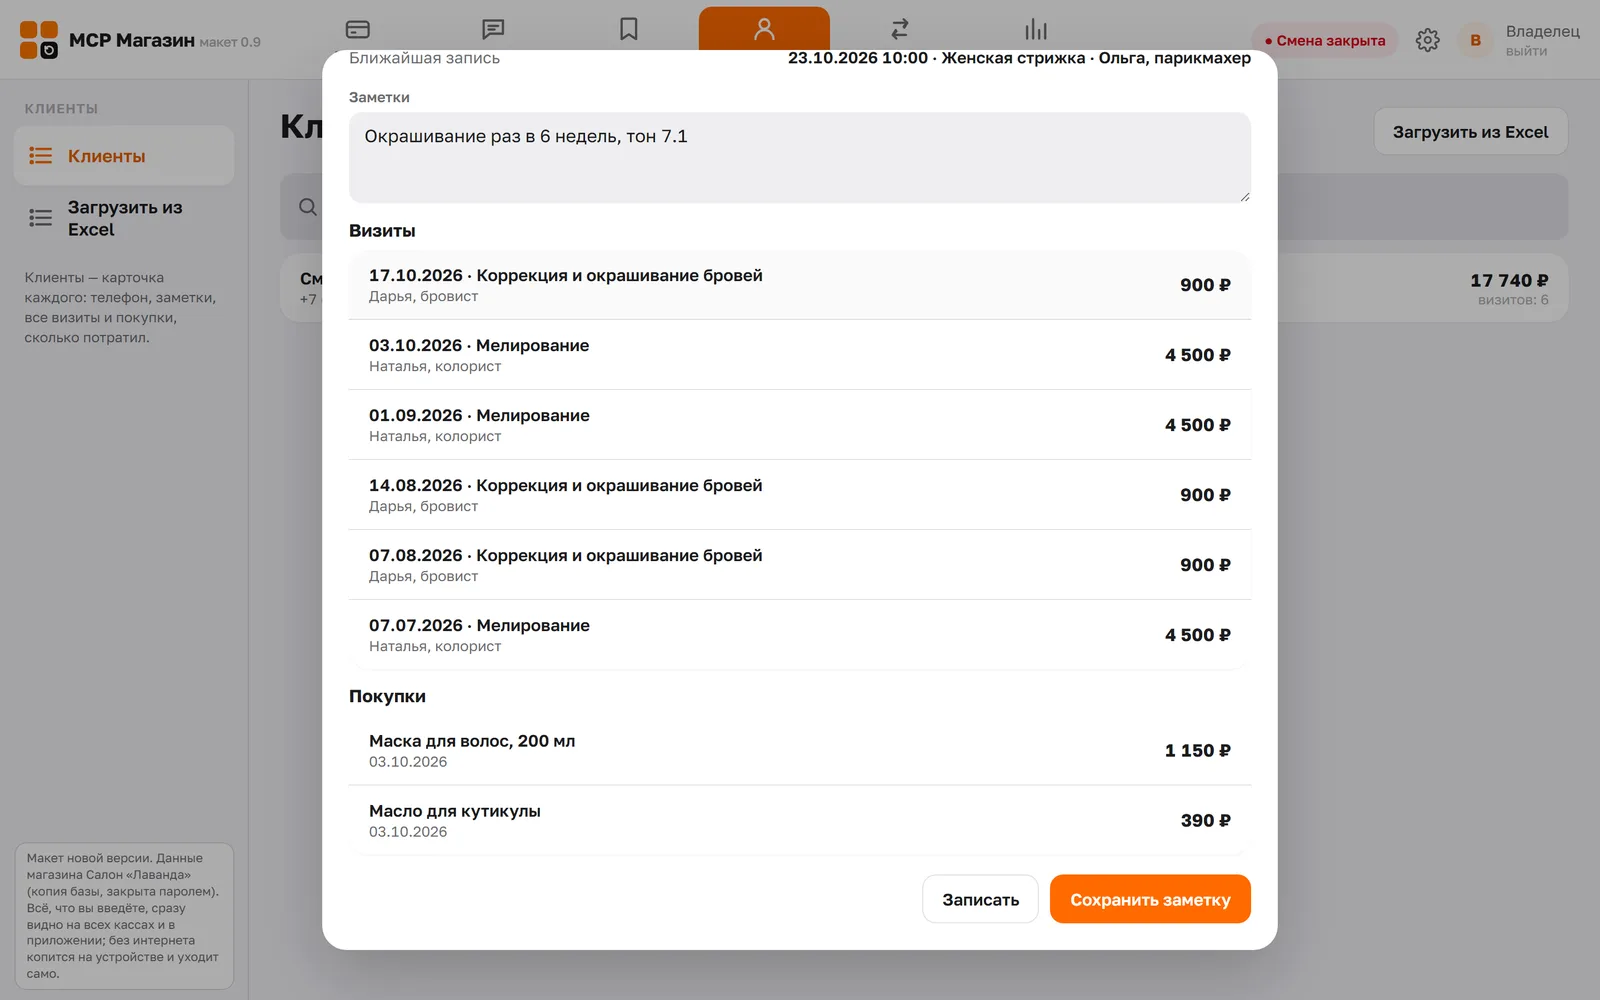Image resolution: width=1600 pixels, height=1000 pixels.
Task: Open the transfer arrows icon tab
Action: point(900,29)
